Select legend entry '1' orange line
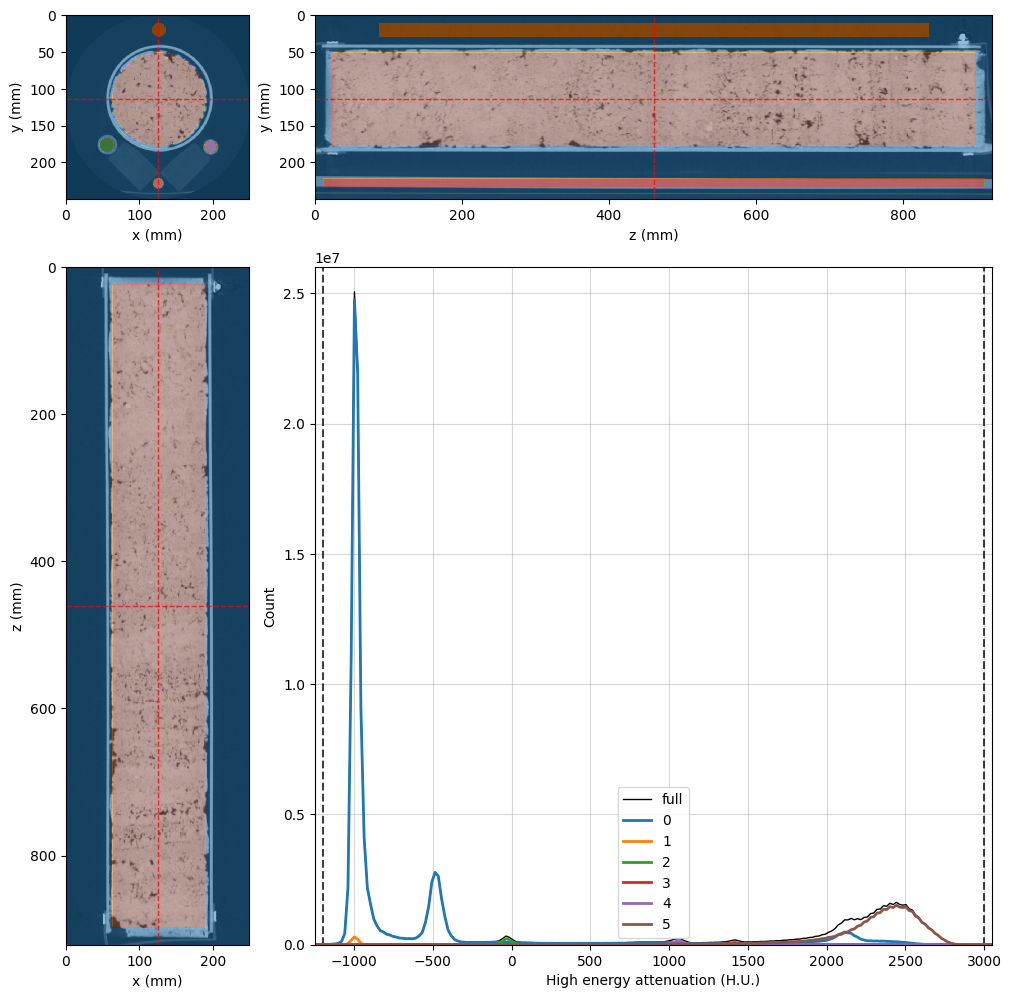 [647, 841]
